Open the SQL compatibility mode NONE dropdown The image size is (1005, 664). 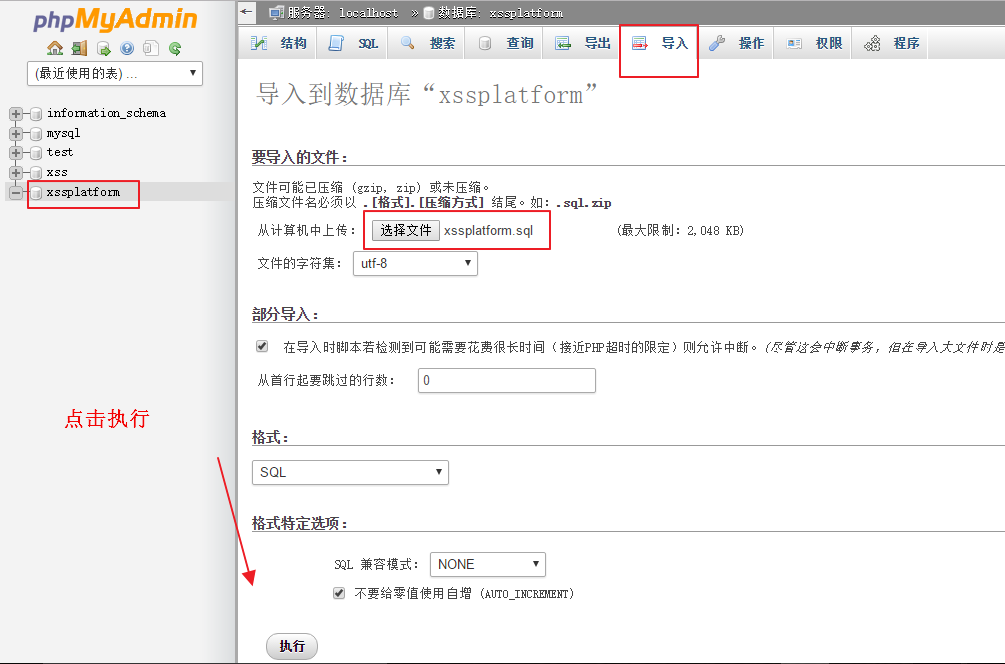click(x=488, y=565)
